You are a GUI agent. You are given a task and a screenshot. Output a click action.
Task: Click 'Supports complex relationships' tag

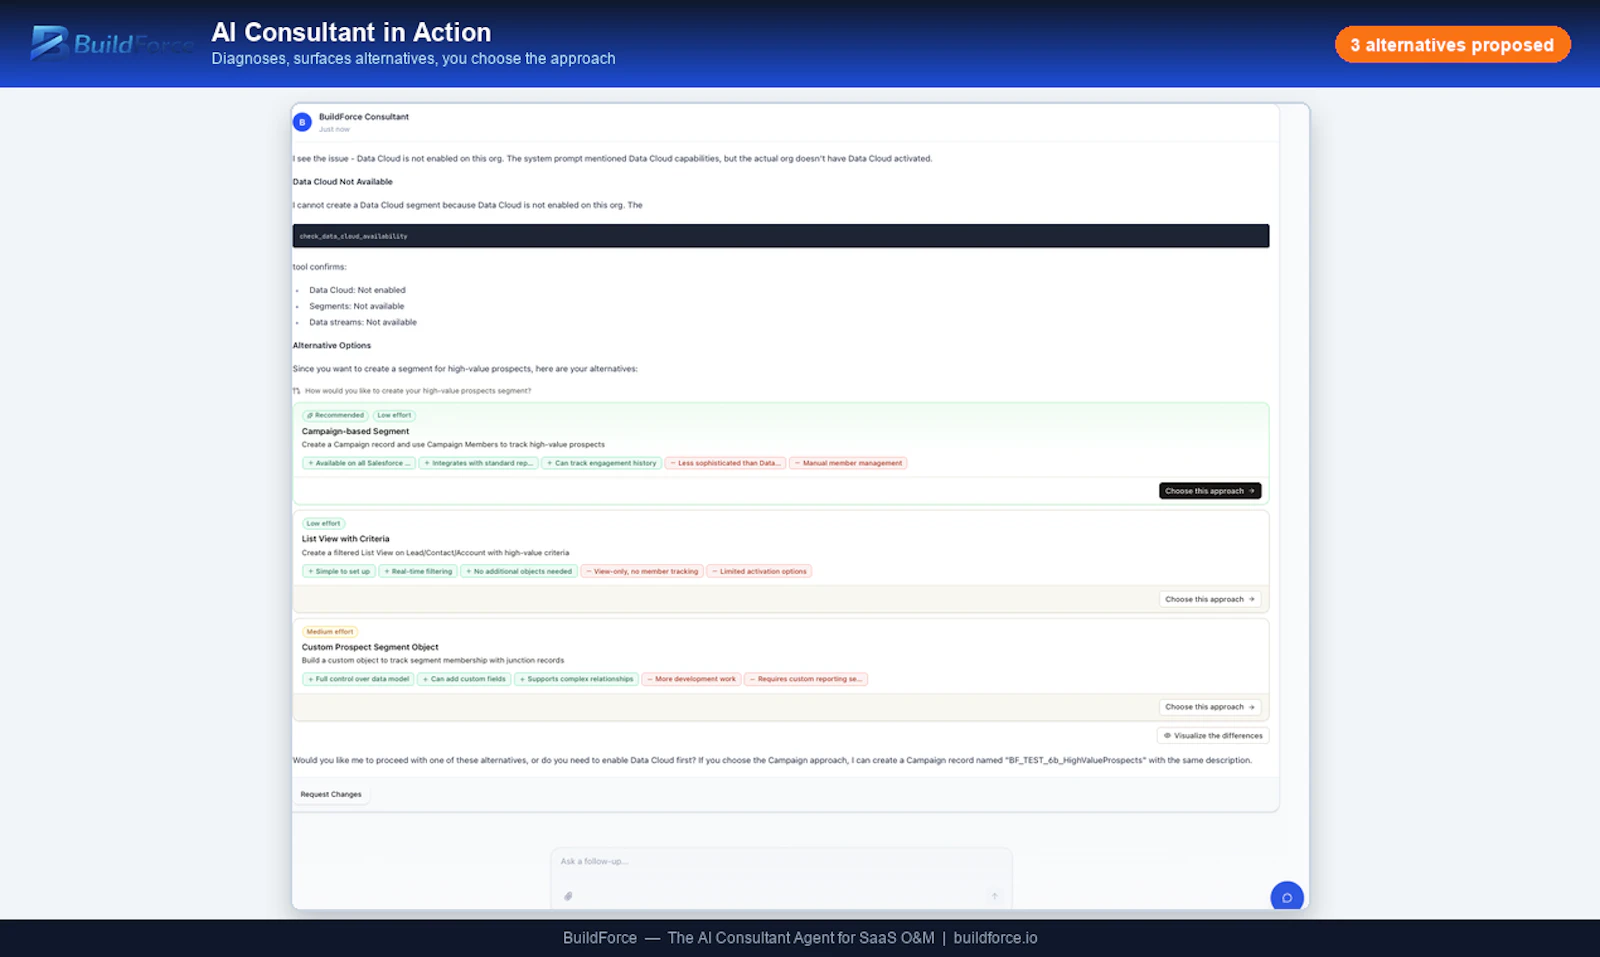[576, 679]
